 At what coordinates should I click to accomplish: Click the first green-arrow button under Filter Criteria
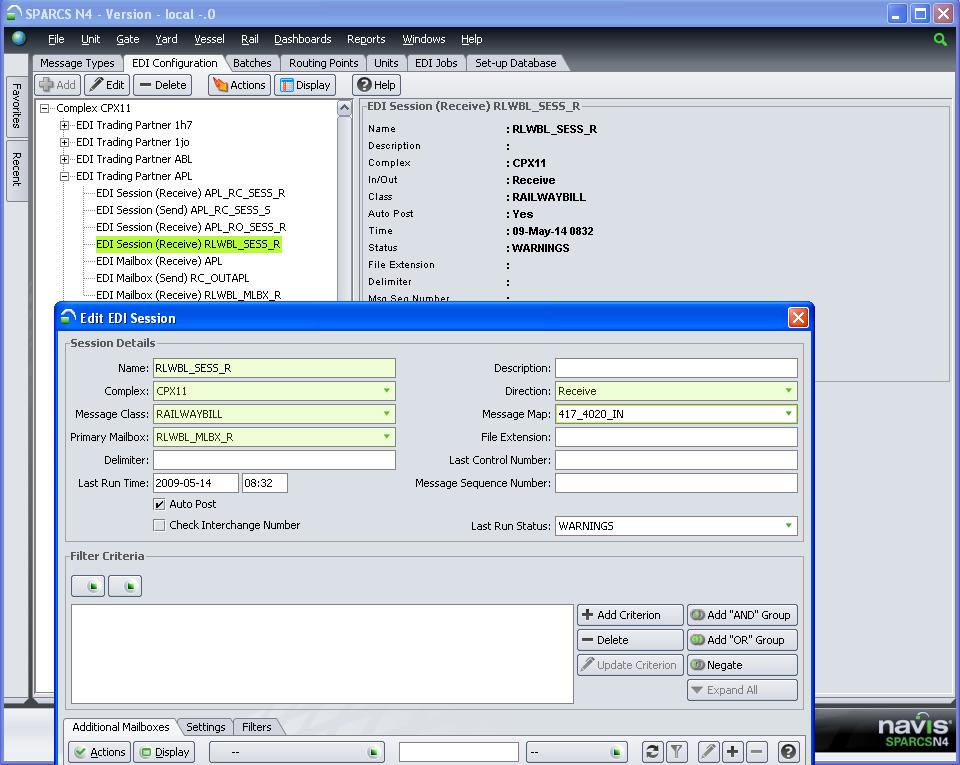tap(88, 586)
